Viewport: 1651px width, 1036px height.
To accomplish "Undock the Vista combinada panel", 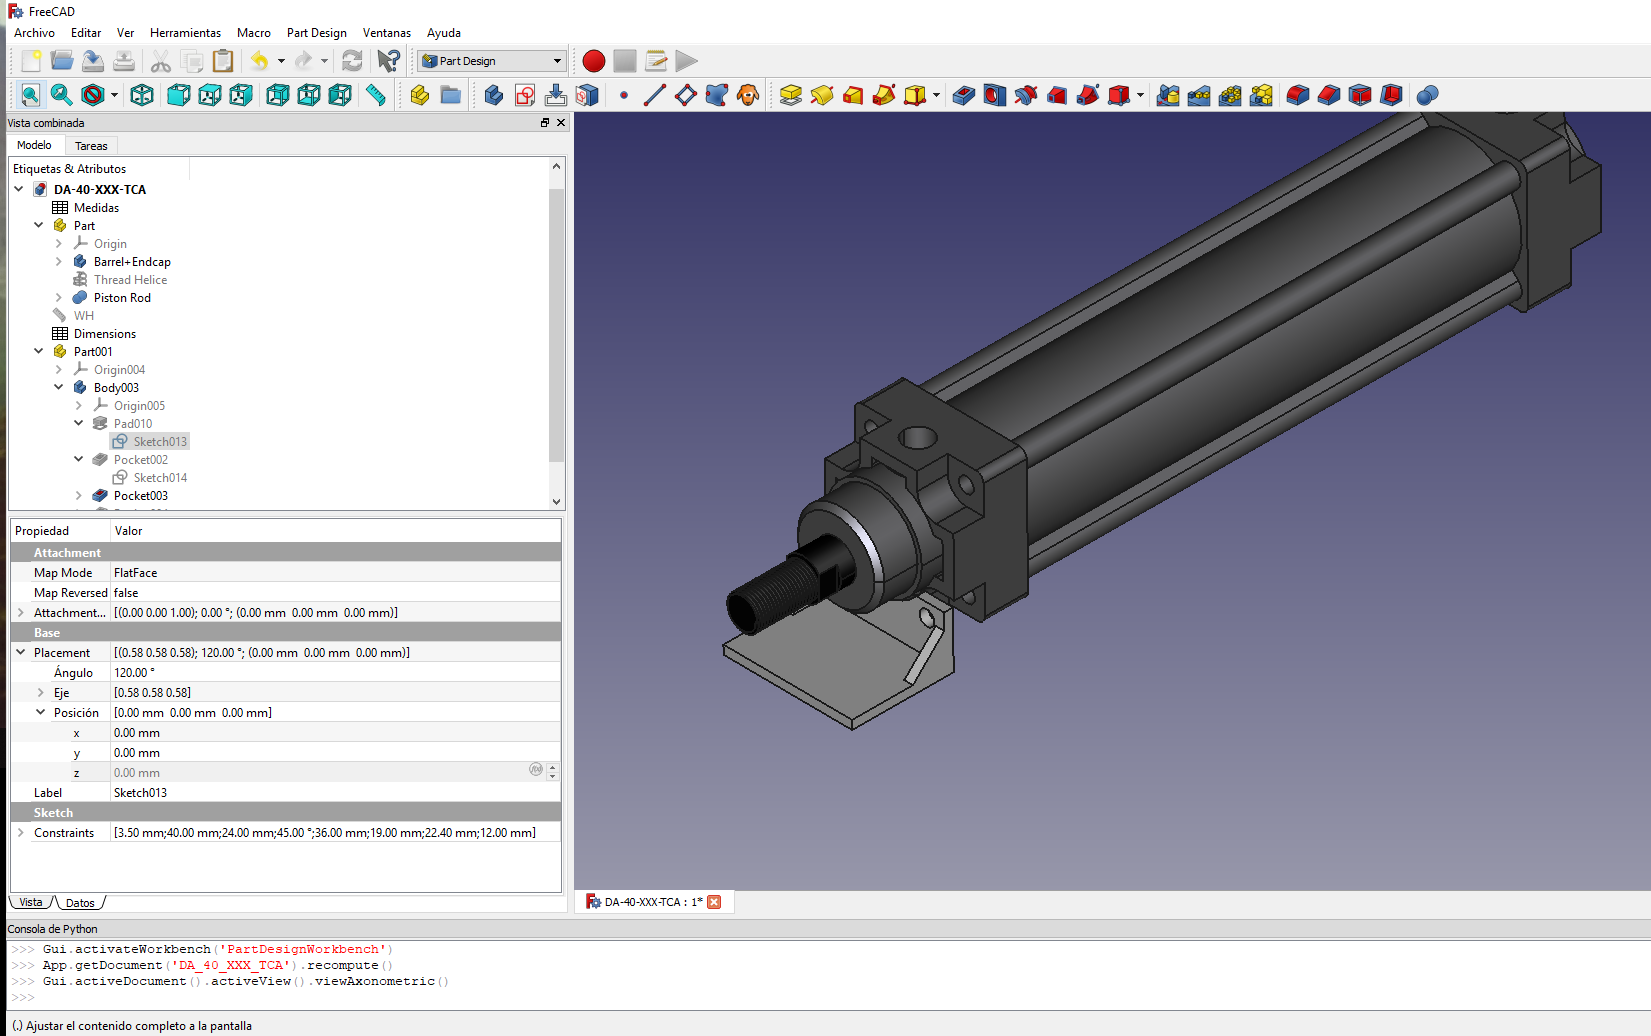I will point(545,123).
